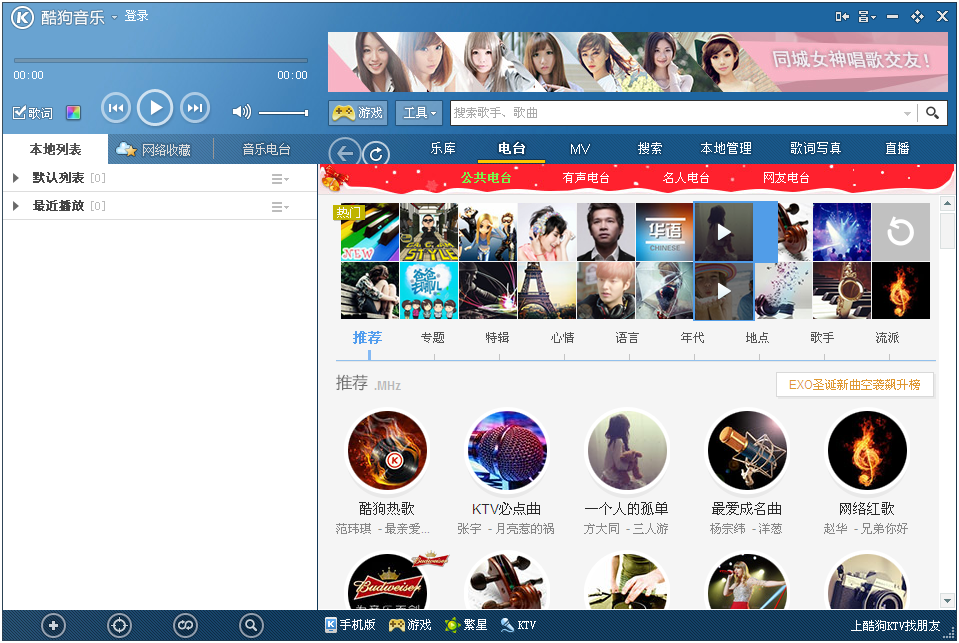The width and height of the screenshot is (959, 643).
Task: Select 有声电台 category
Action: pyautogui.click(x=586, y=178)
